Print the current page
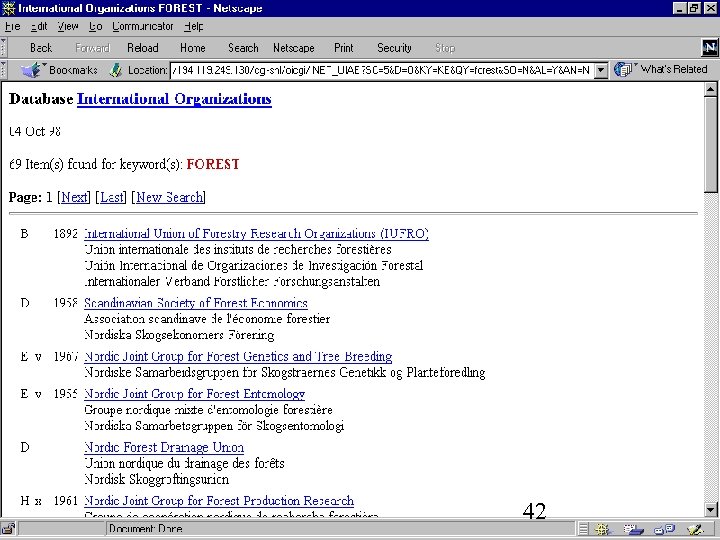 [343, 48]
